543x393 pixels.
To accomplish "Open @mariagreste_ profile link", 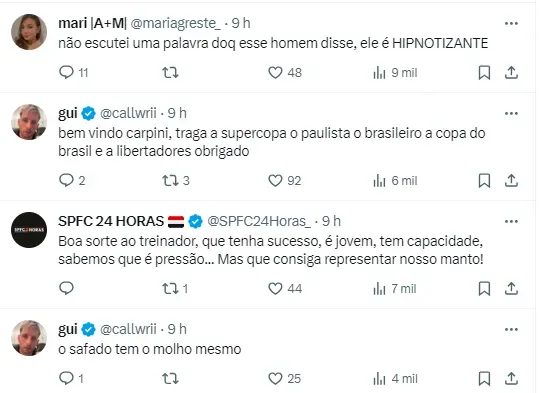I will coord(176,23).
